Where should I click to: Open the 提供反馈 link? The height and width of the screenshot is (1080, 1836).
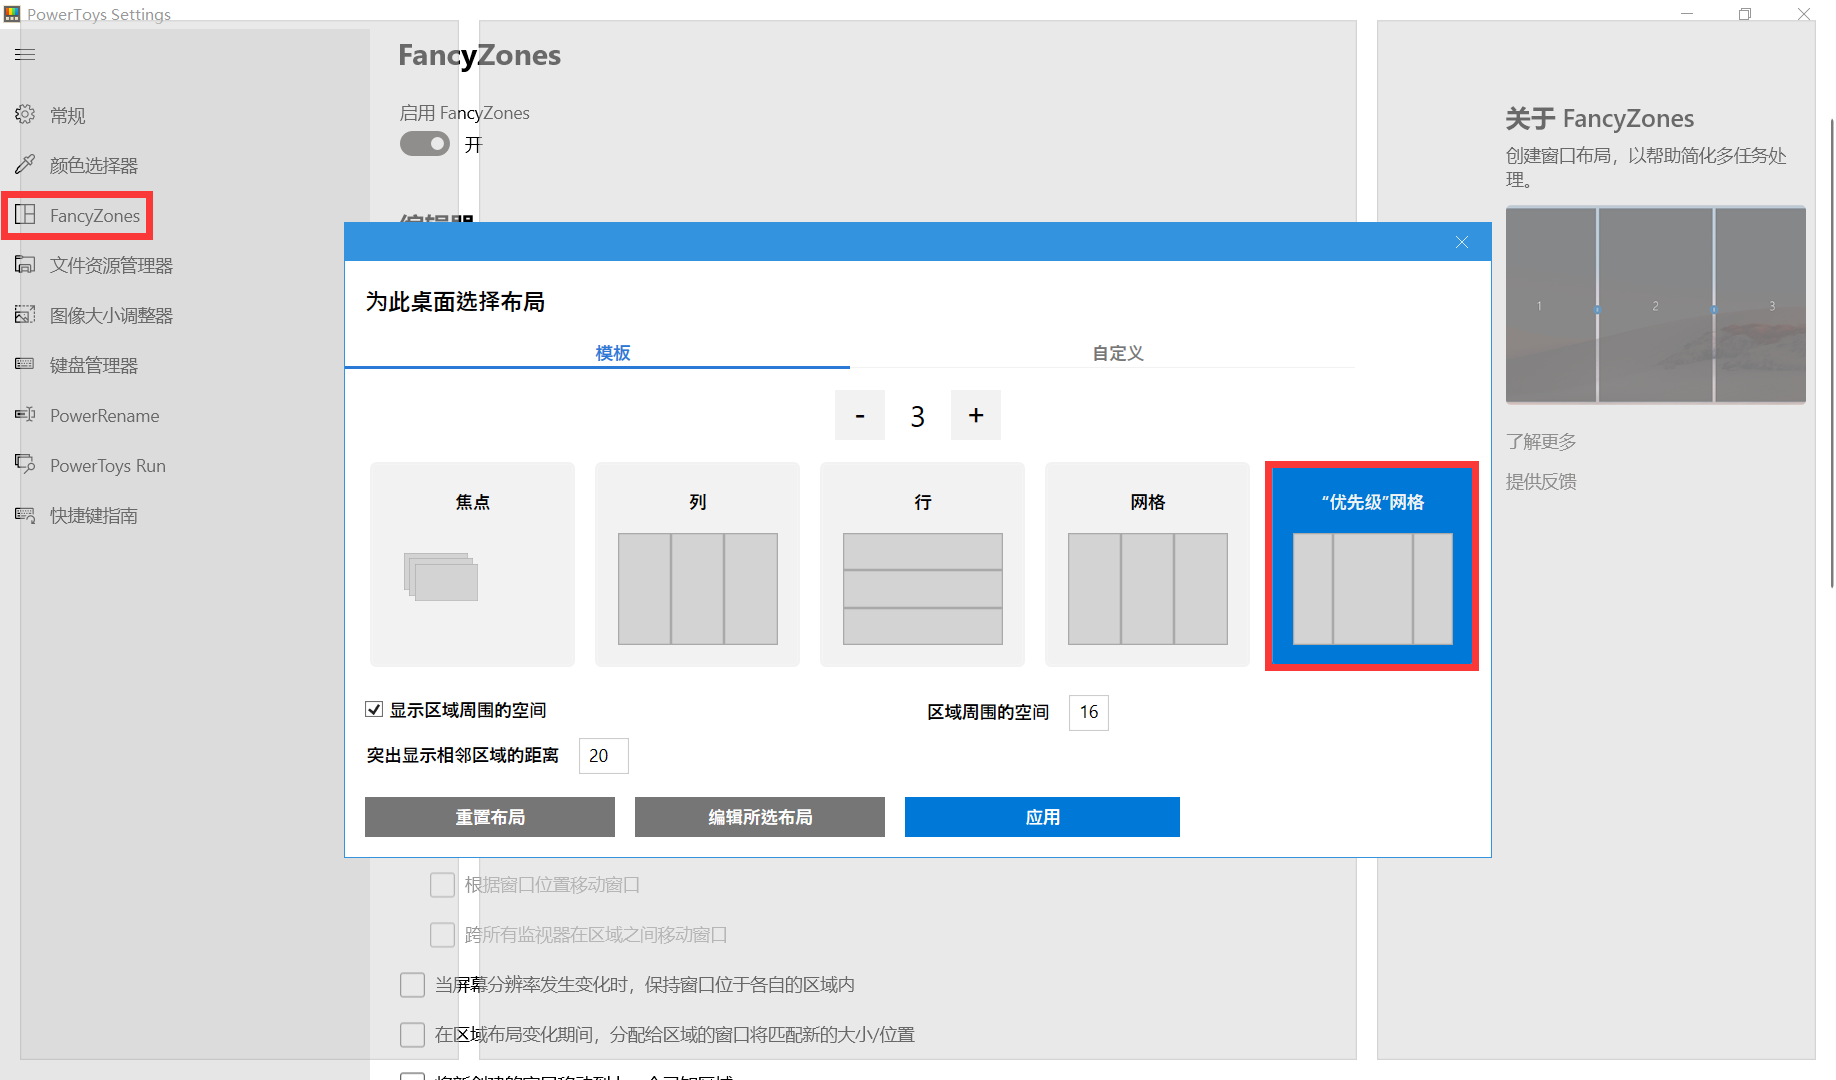point(1541,481)
